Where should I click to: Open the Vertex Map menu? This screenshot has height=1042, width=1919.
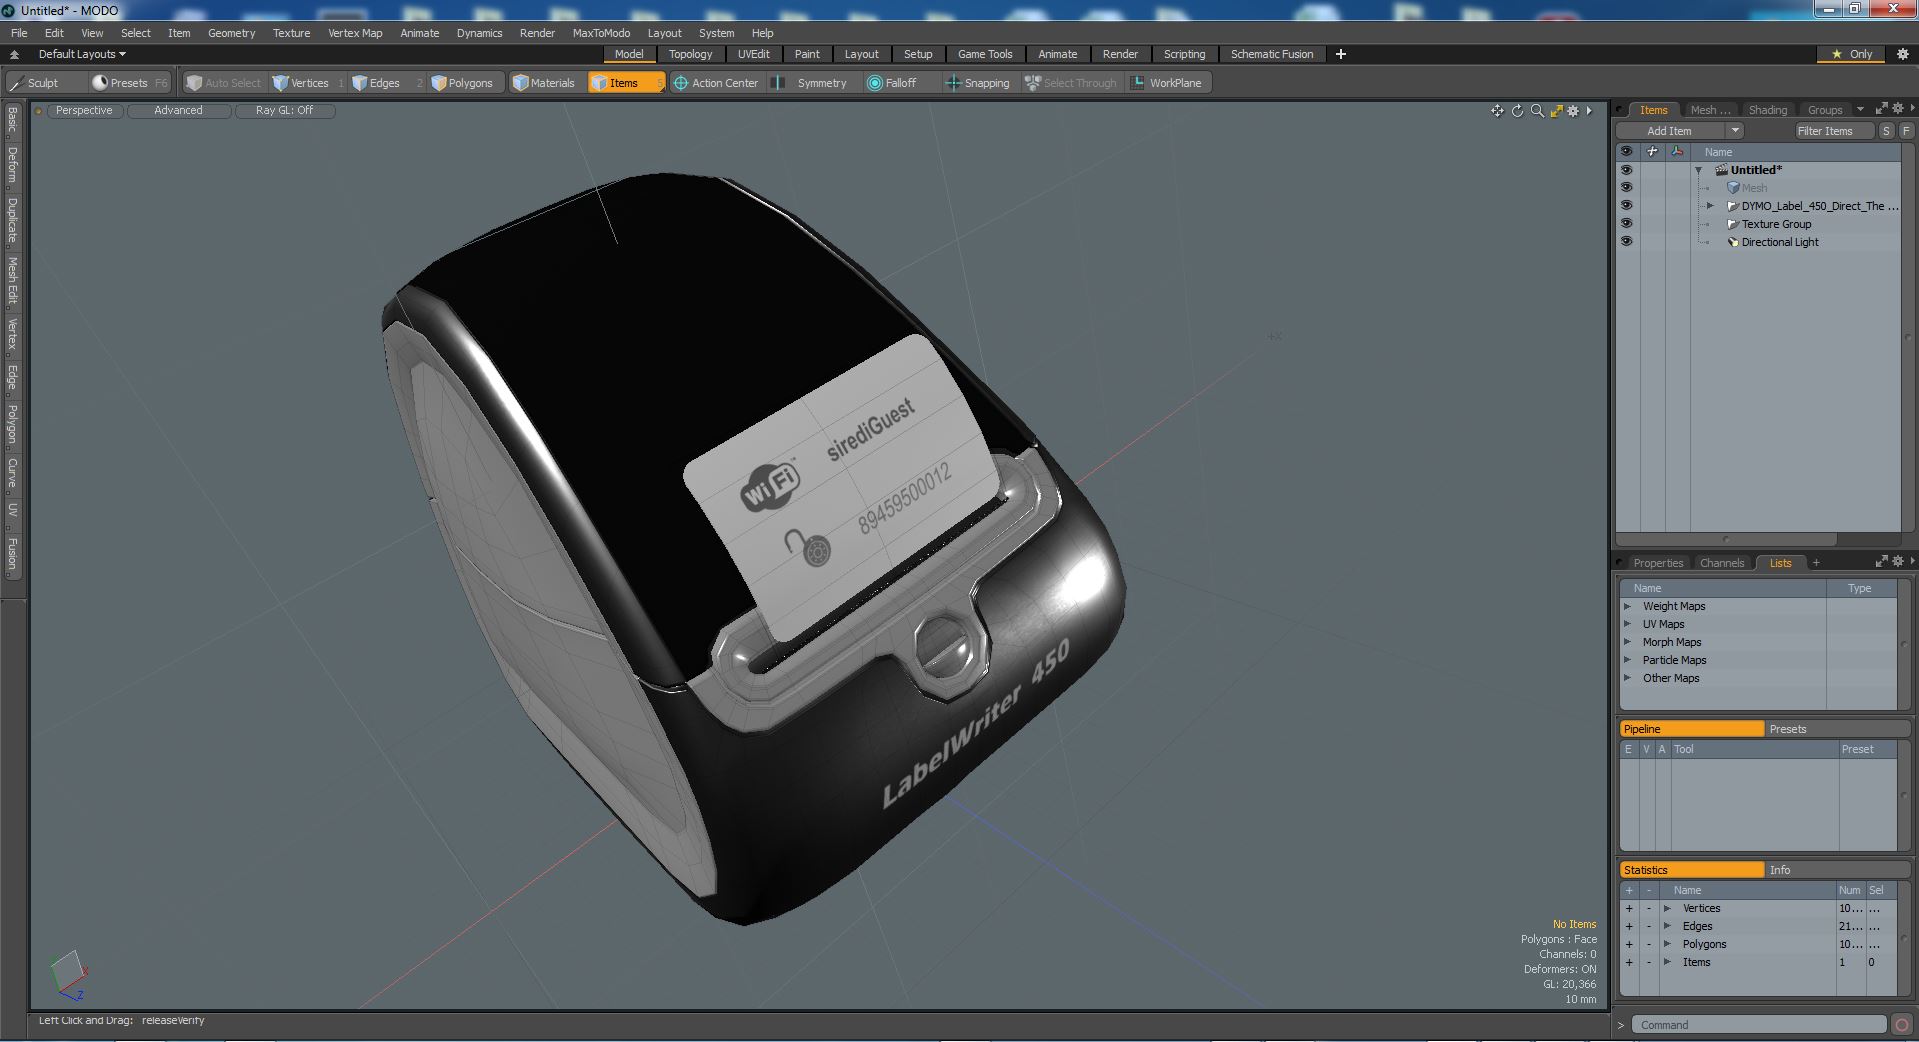tap(355, 33)
